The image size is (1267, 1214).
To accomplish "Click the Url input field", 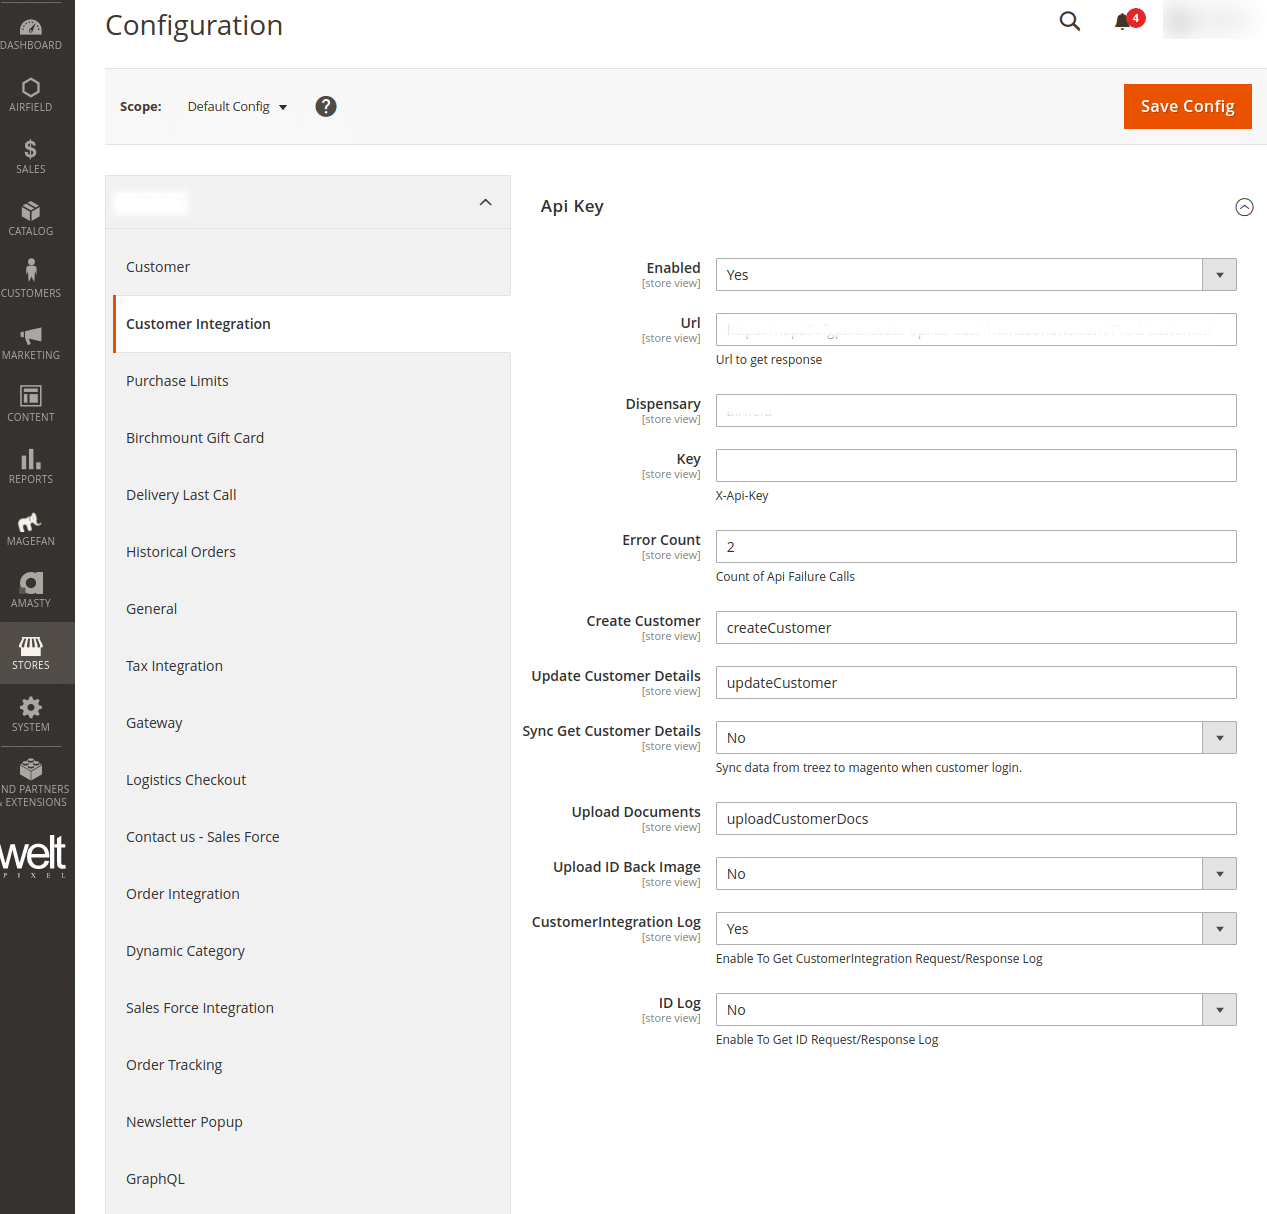I will point(976,330).
